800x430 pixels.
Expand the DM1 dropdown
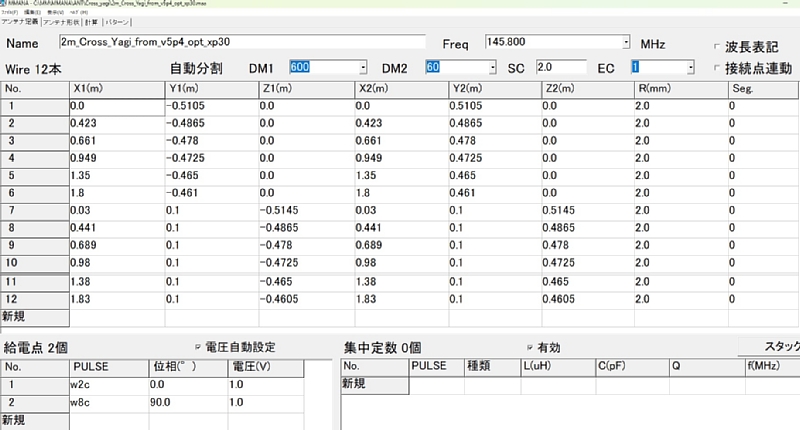pyautogui.click(x=362, y=67)
